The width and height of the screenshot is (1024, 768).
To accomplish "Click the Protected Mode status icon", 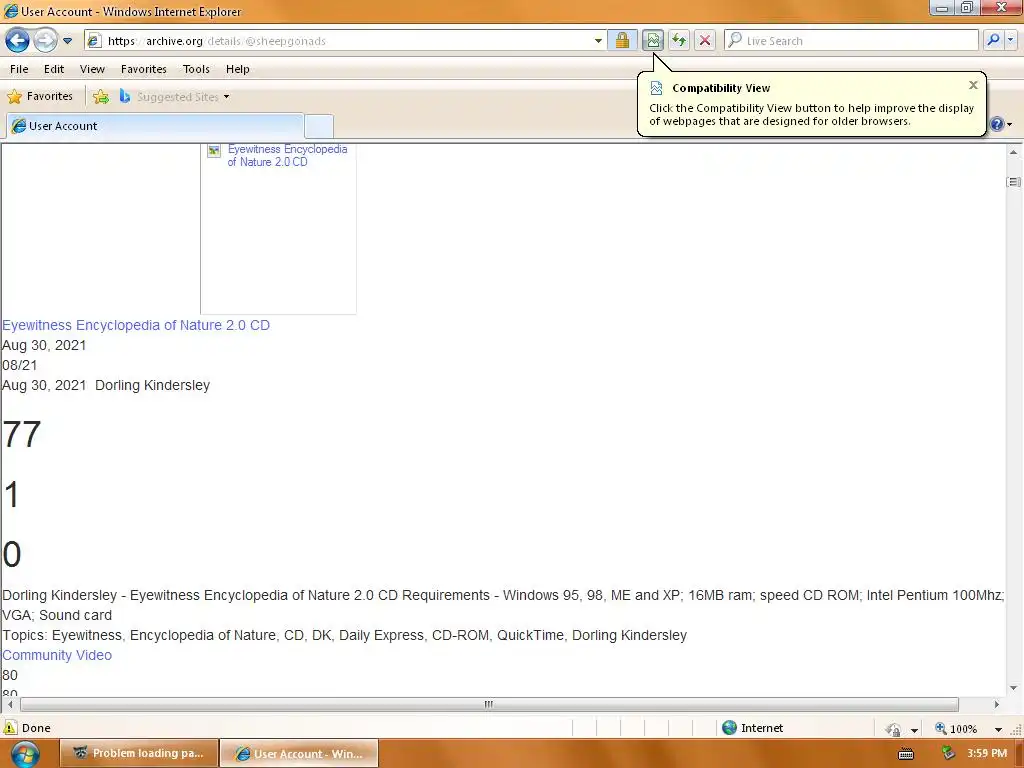I will tap(893, 729).
